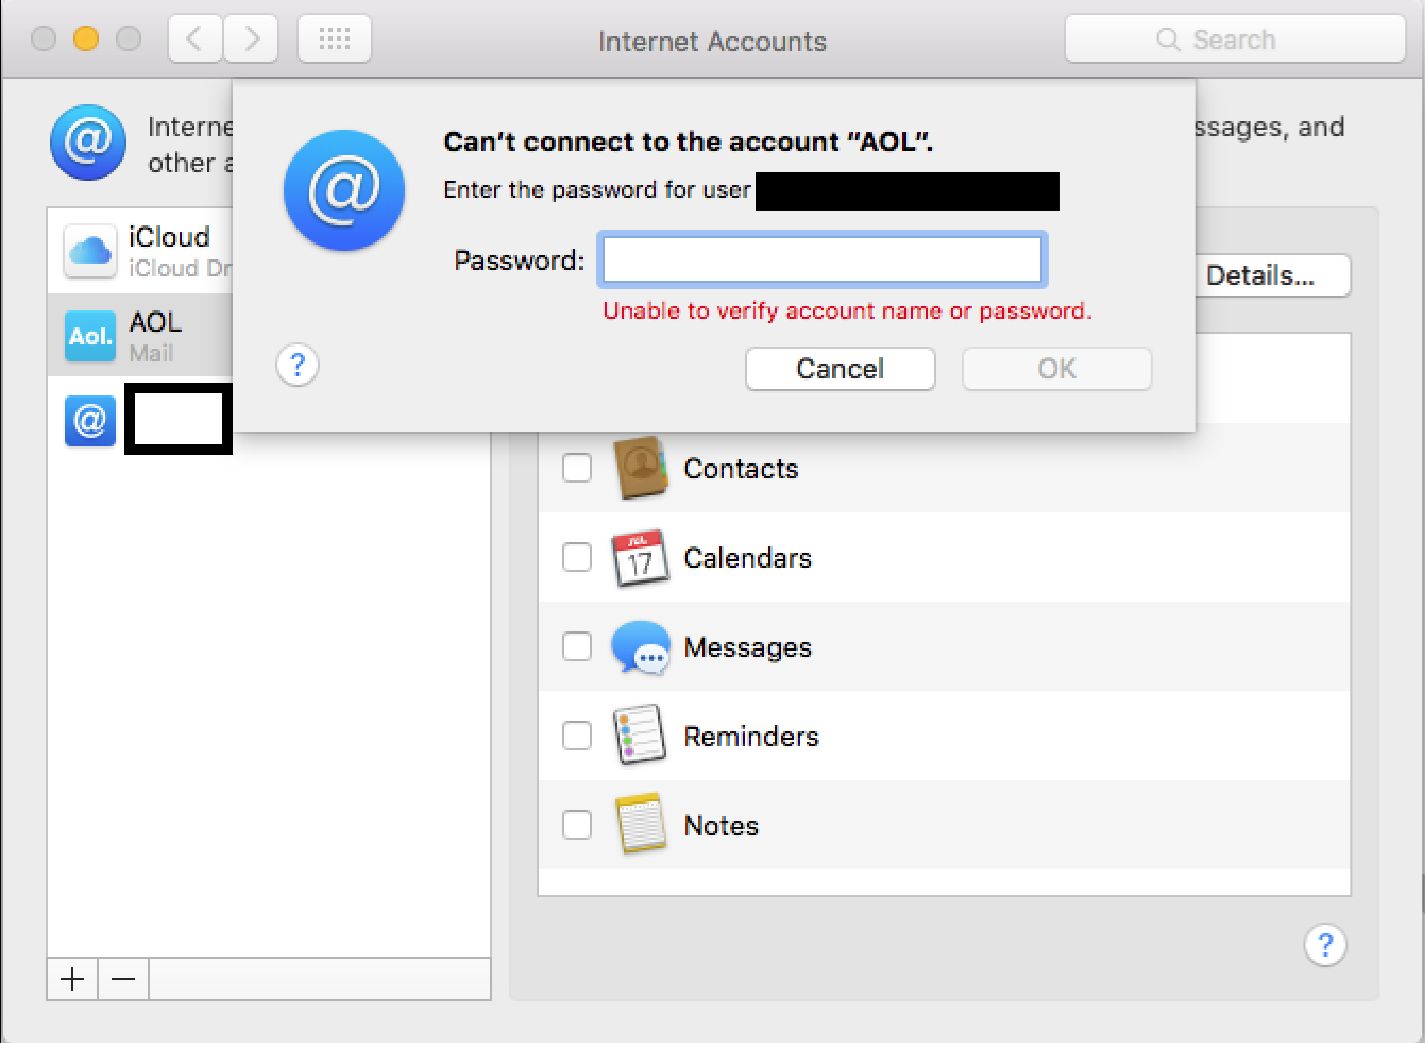
Task: Enable the Calendars checkbox
Action: point(577,557)
